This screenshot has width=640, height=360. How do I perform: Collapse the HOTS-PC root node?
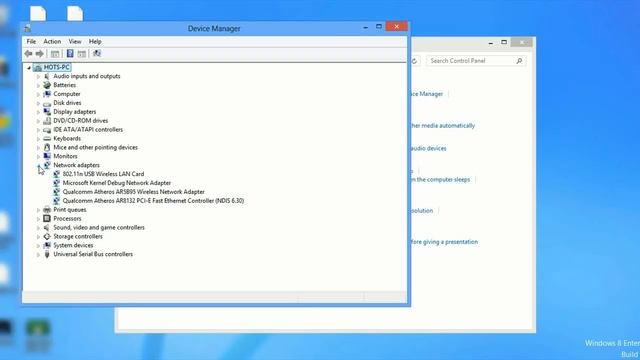pos(29,68)
